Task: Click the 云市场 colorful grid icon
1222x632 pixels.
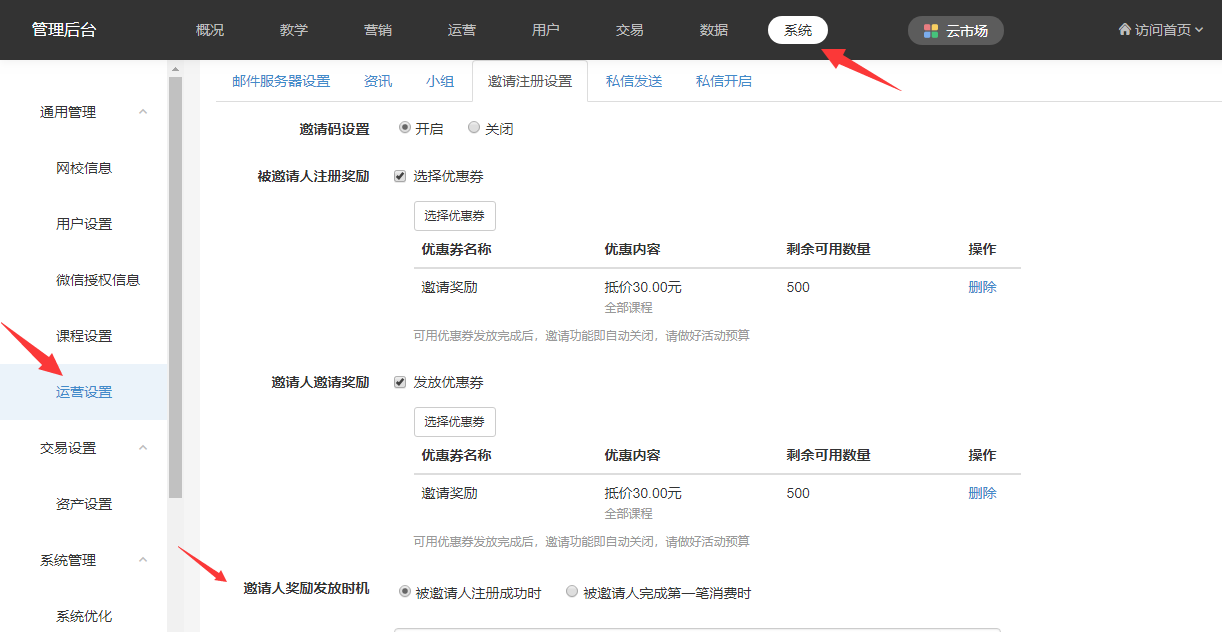Action: tap(931, 31)
